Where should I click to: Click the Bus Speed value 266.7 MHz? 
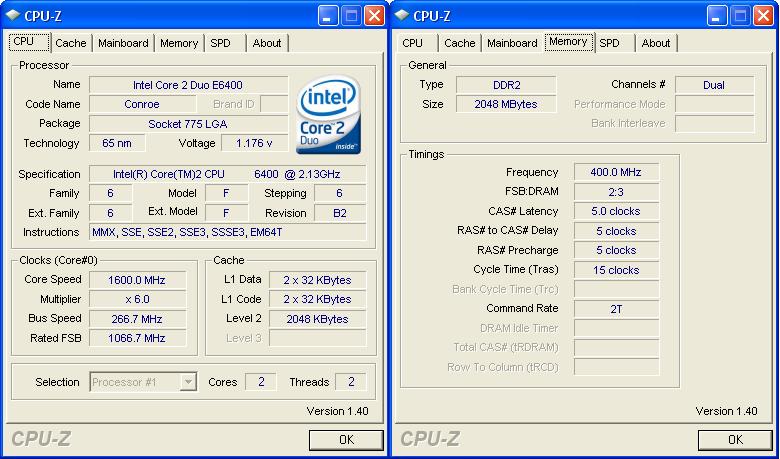138,319
